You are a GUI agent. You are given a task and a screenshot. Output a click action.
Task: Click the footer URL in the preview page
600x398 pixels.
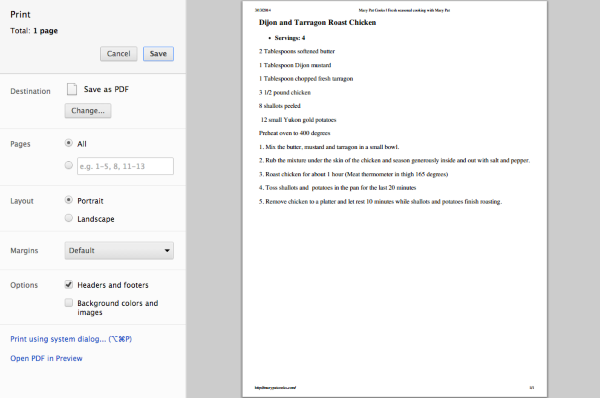[x=275, y=388]
